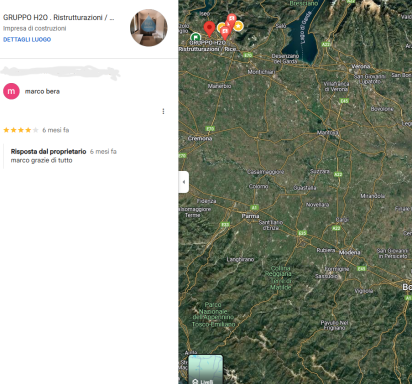Open the three-dot review options menu
412x384 pixels.
(x=163, y=111)
